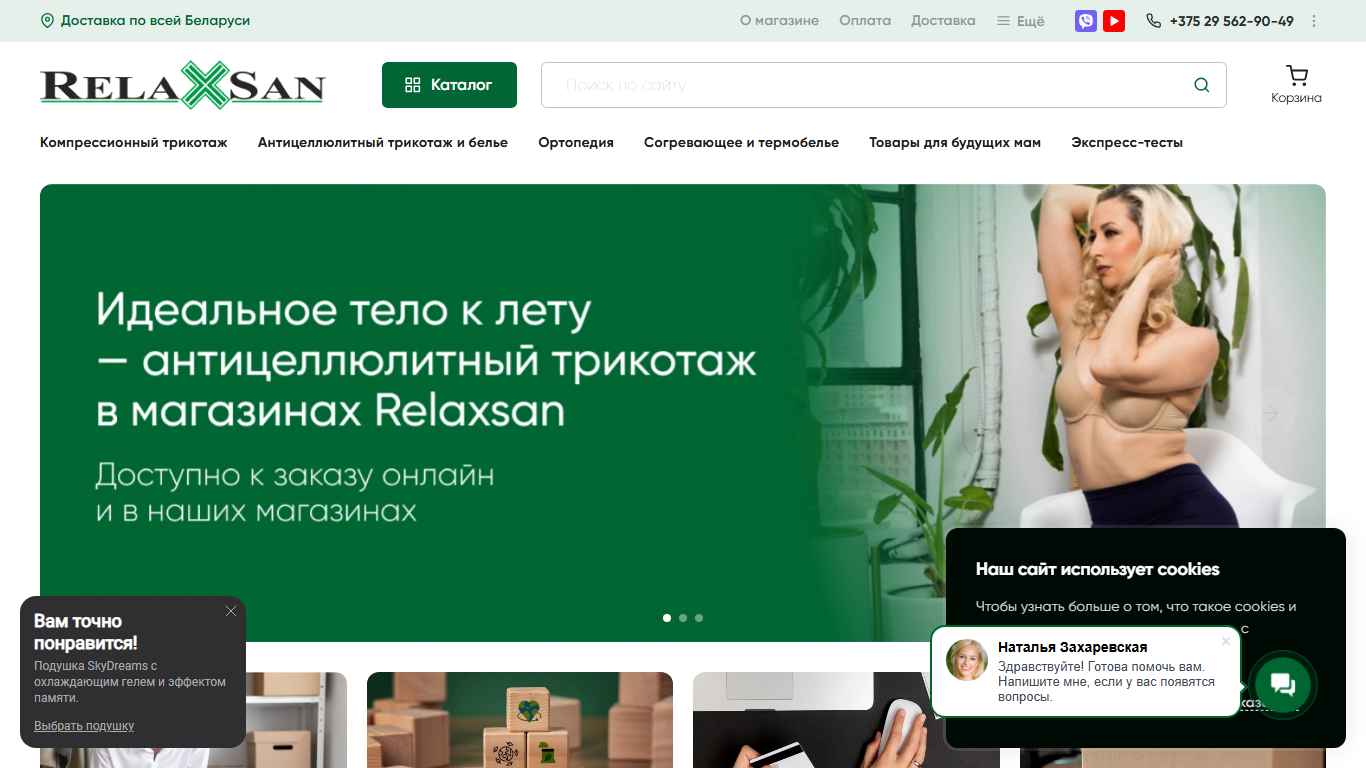This screenshot has width=1366, height=768.
Task: Open the Доставка page link
Action: click(943, 21)
